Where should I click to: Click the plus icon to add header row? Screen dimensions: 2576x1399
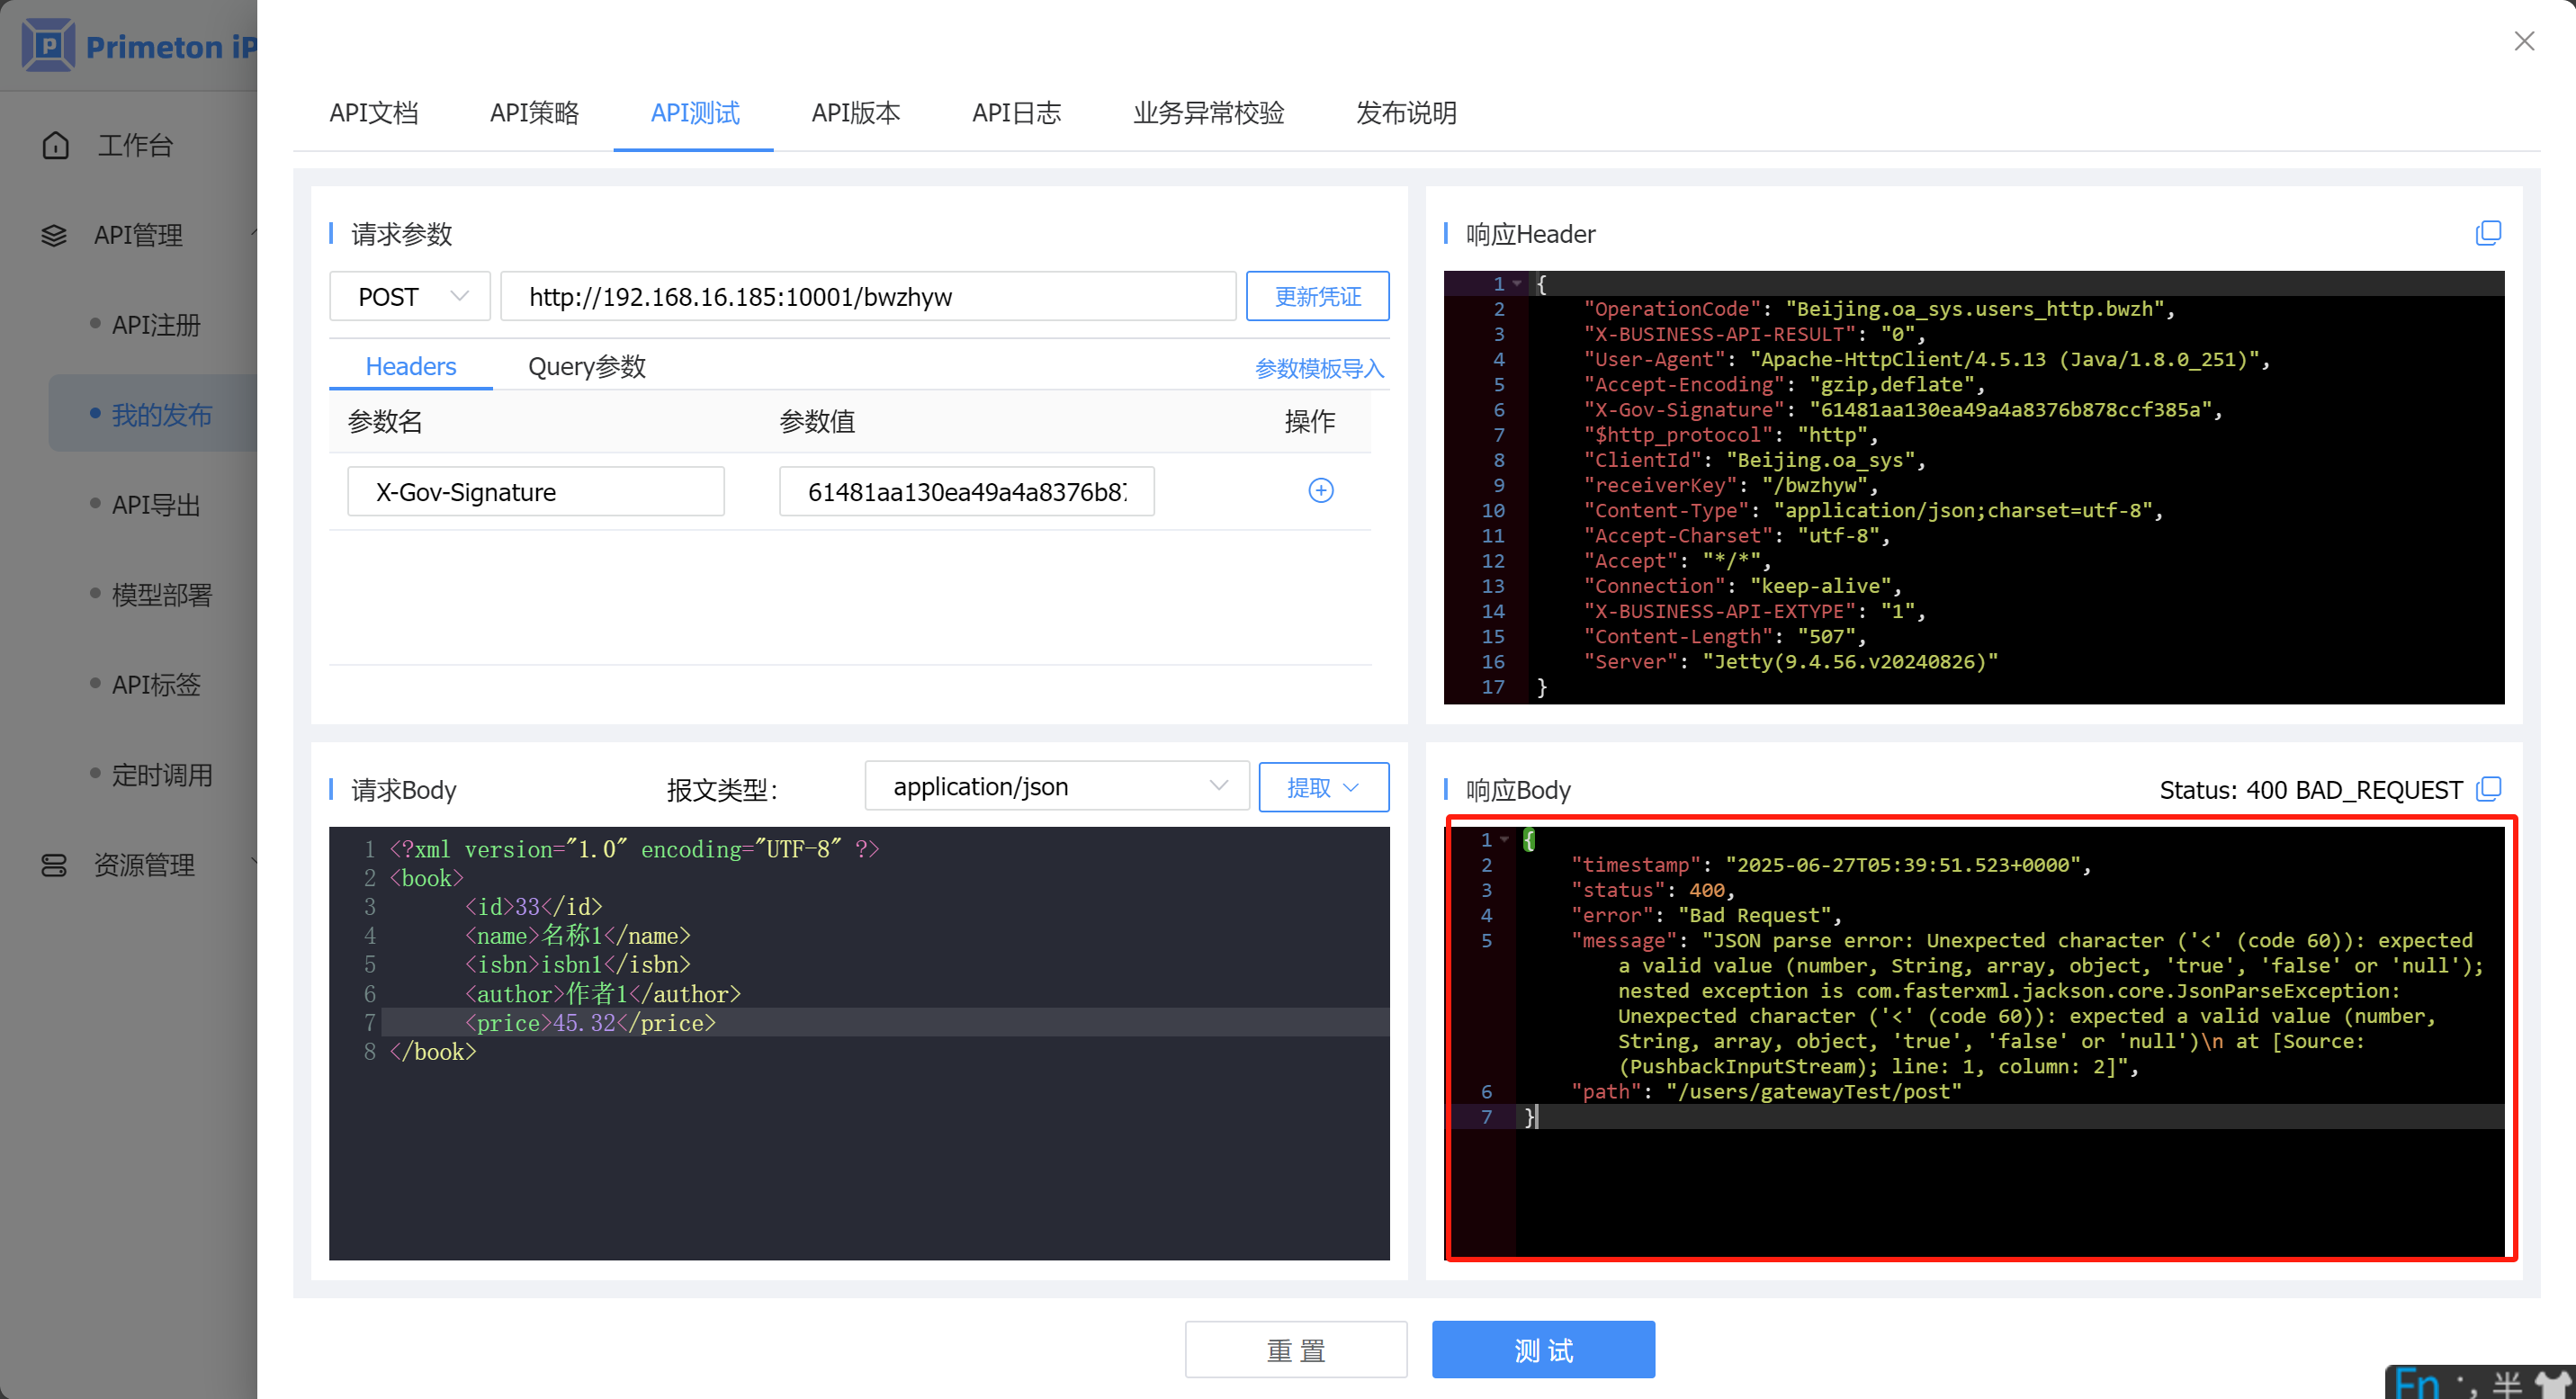(1320, 490)
